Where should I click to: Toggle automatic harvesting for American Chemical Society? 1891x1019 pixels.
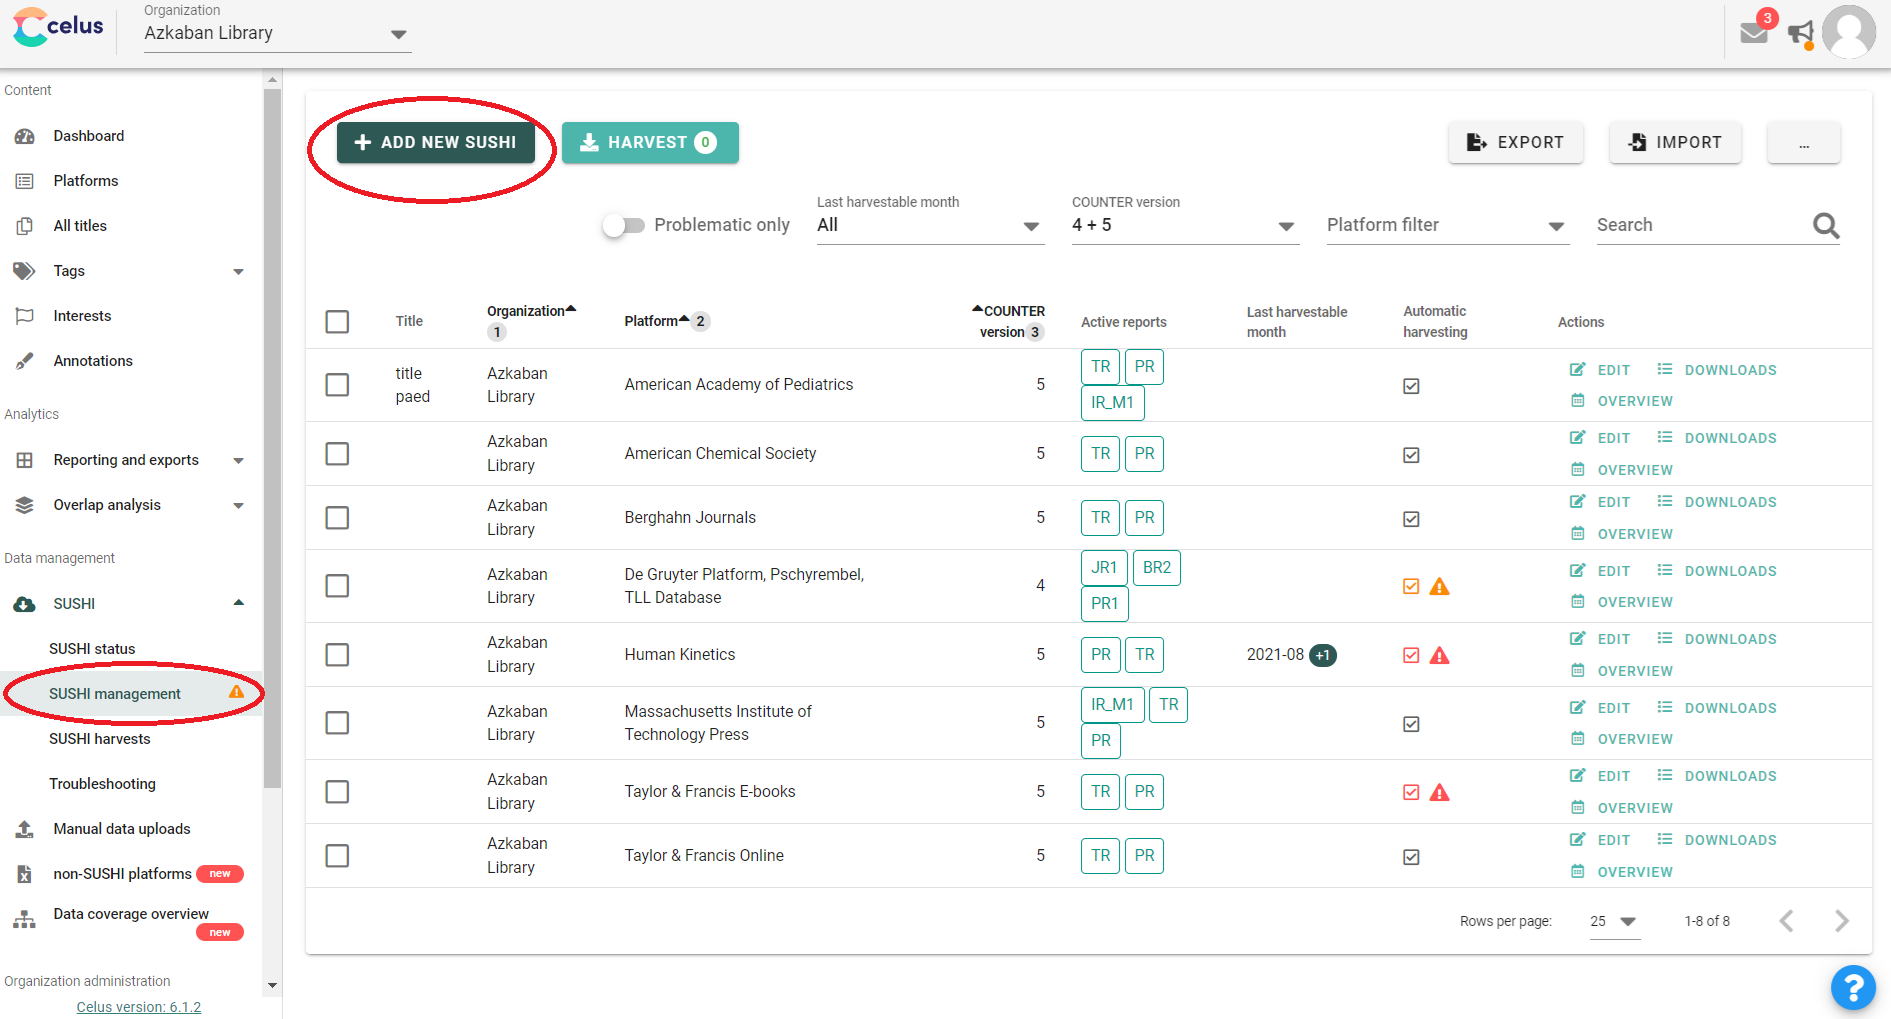pyautogui.click(x=1411, y=455)
